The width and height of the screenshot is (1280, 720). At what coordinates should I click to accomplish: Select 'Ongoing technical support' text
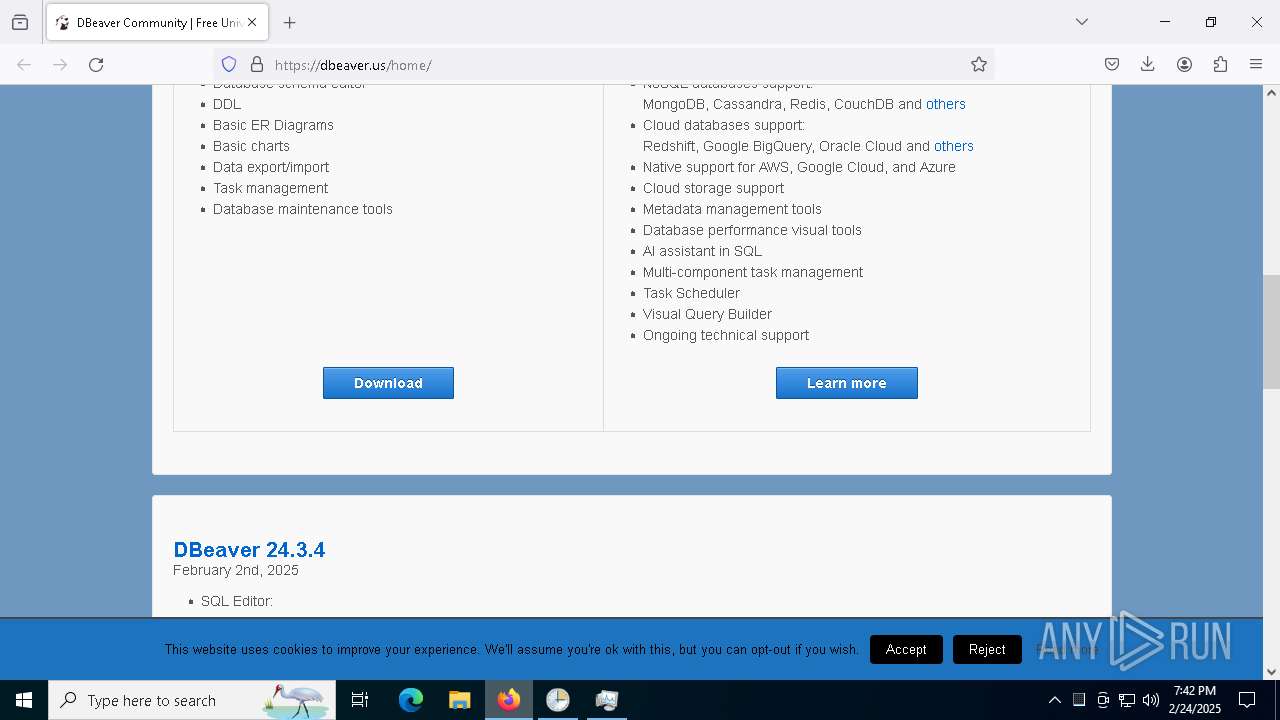click(x=726, y=335)
